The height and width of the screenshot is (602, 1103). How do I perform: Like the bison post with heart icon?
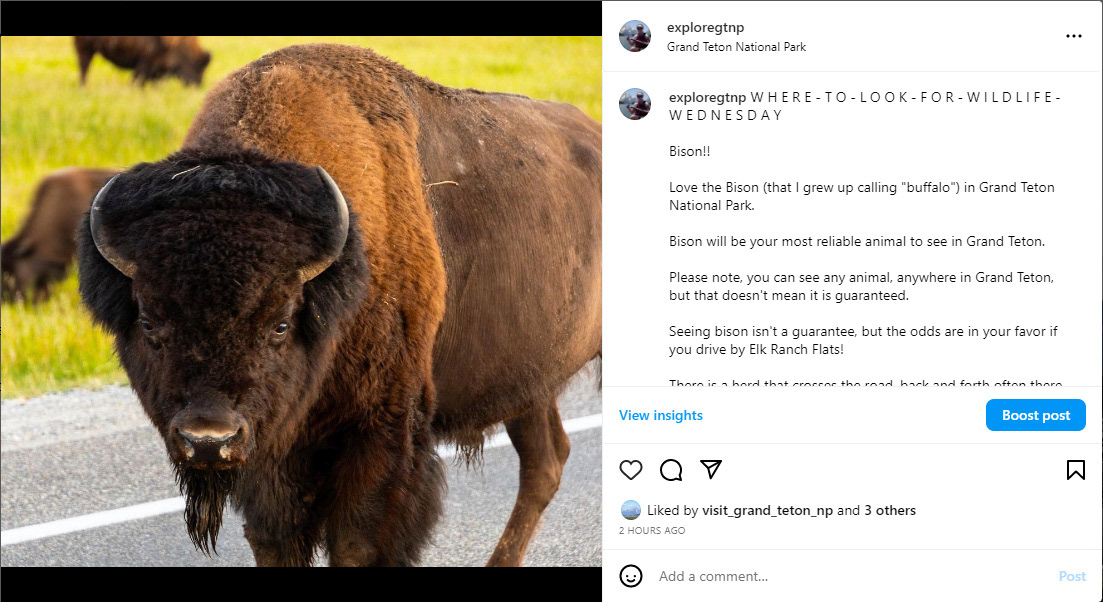tap(631, 470)
